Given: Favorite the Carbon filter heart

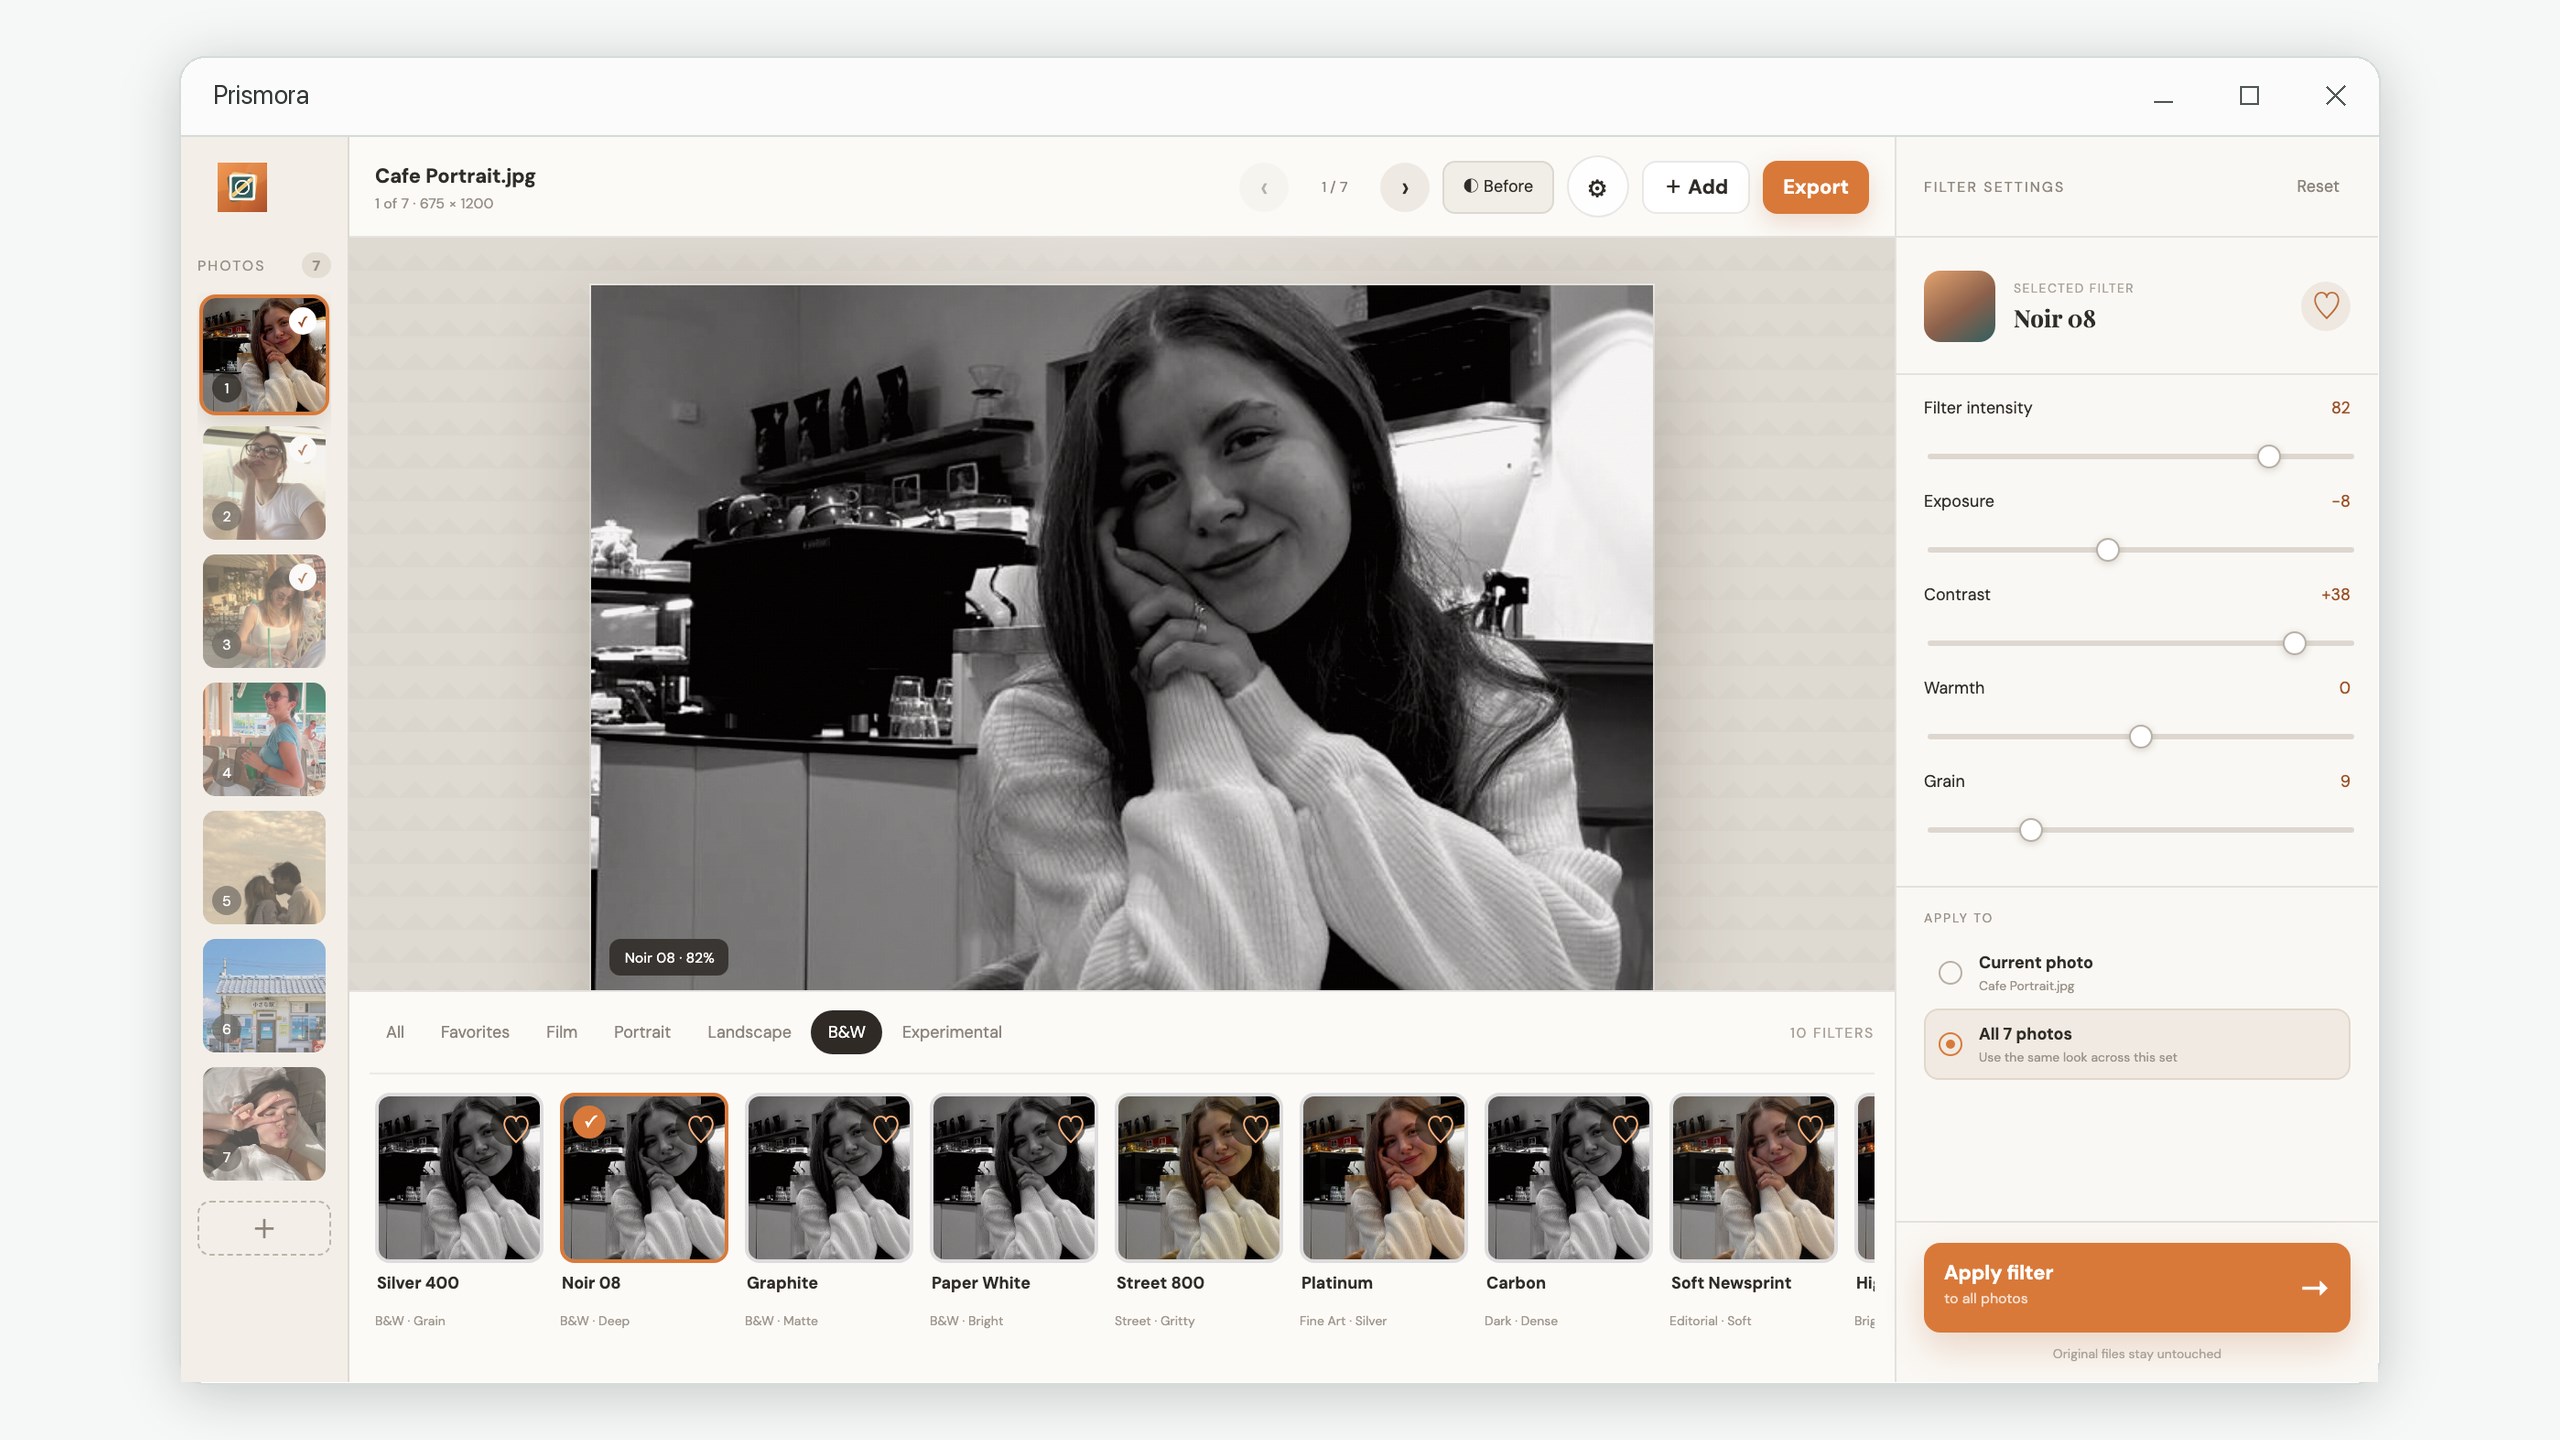Looking at the screenshot, I should click(x=1625, y=1128).
